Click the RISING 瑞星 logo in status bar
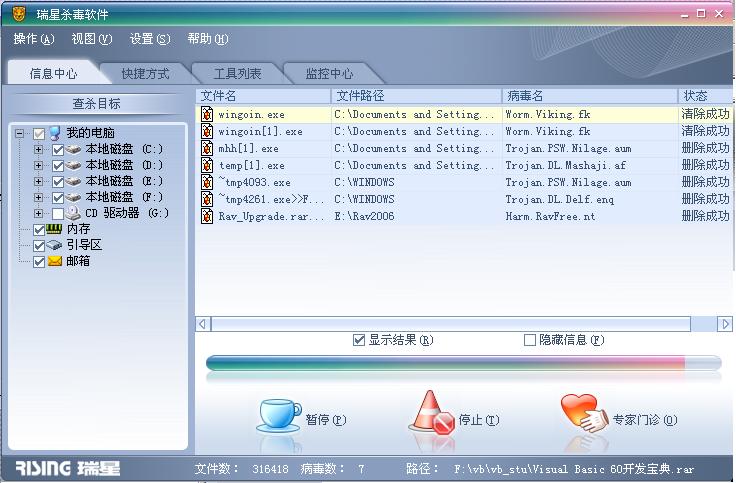The height and width of the screenshot is (483, 736). [67, 468]
